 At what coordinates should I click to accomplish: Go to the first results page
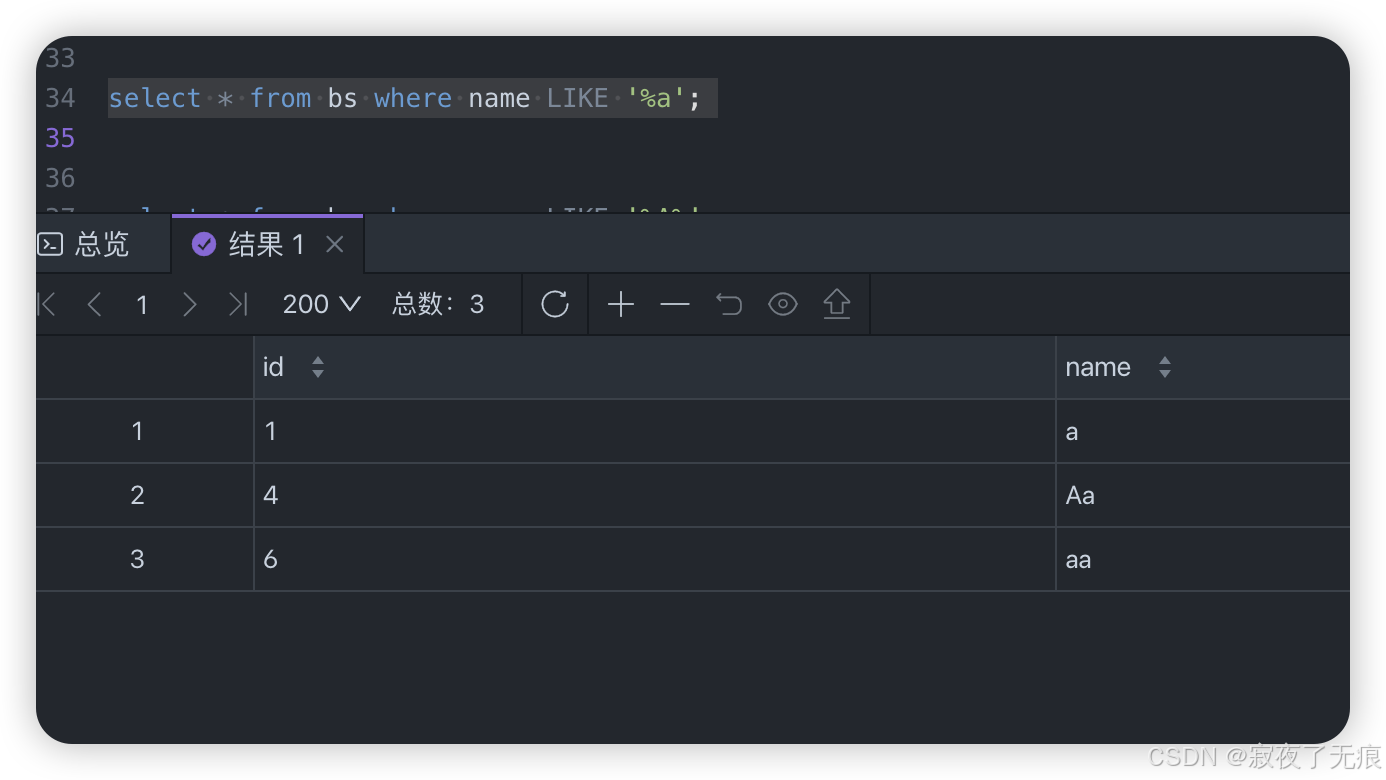tap(46, 304)
